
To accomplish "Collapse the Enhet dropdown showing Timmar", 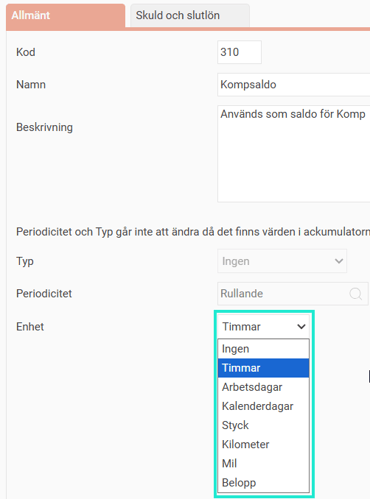I will click(264, 327).
